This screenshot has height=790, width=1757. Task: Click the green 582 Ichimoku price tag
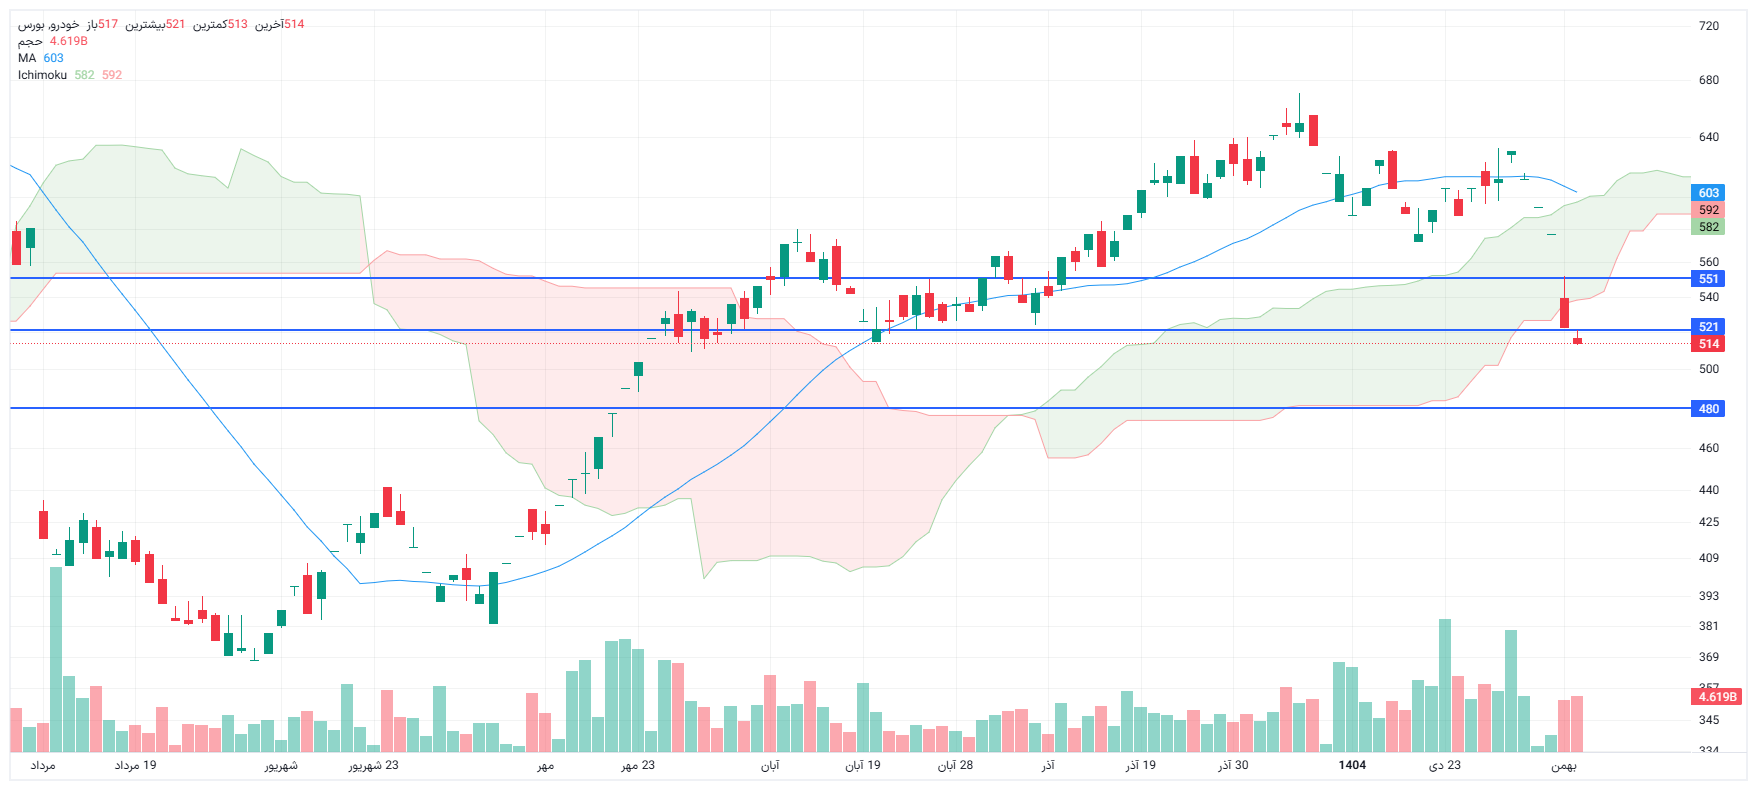click(x=1708, y=227)
